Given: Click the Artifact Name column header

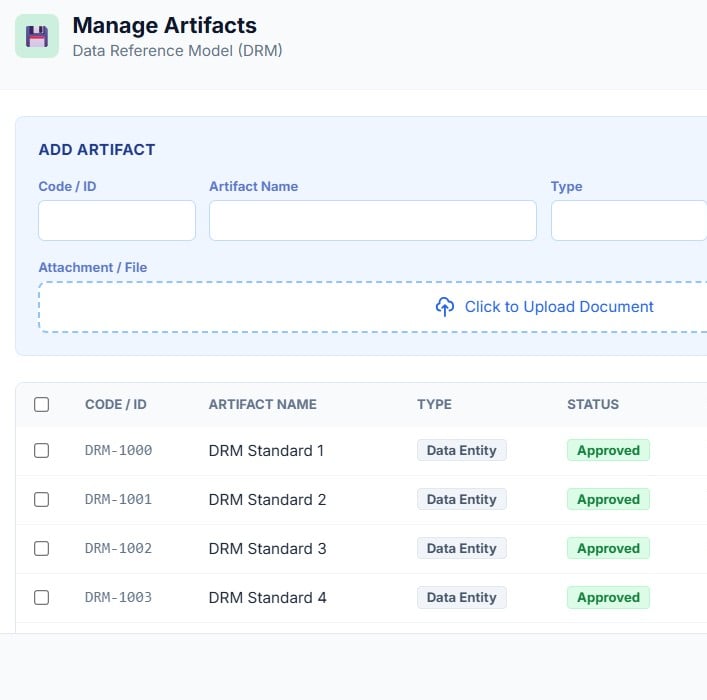Looking at the screenshot, I should pos(262,405).
